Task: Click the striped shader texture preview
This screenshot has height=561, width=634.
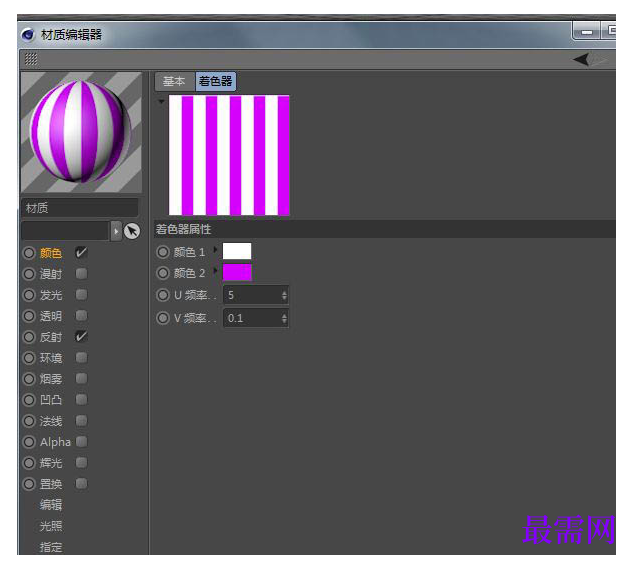Action: [x=229, y=155]
